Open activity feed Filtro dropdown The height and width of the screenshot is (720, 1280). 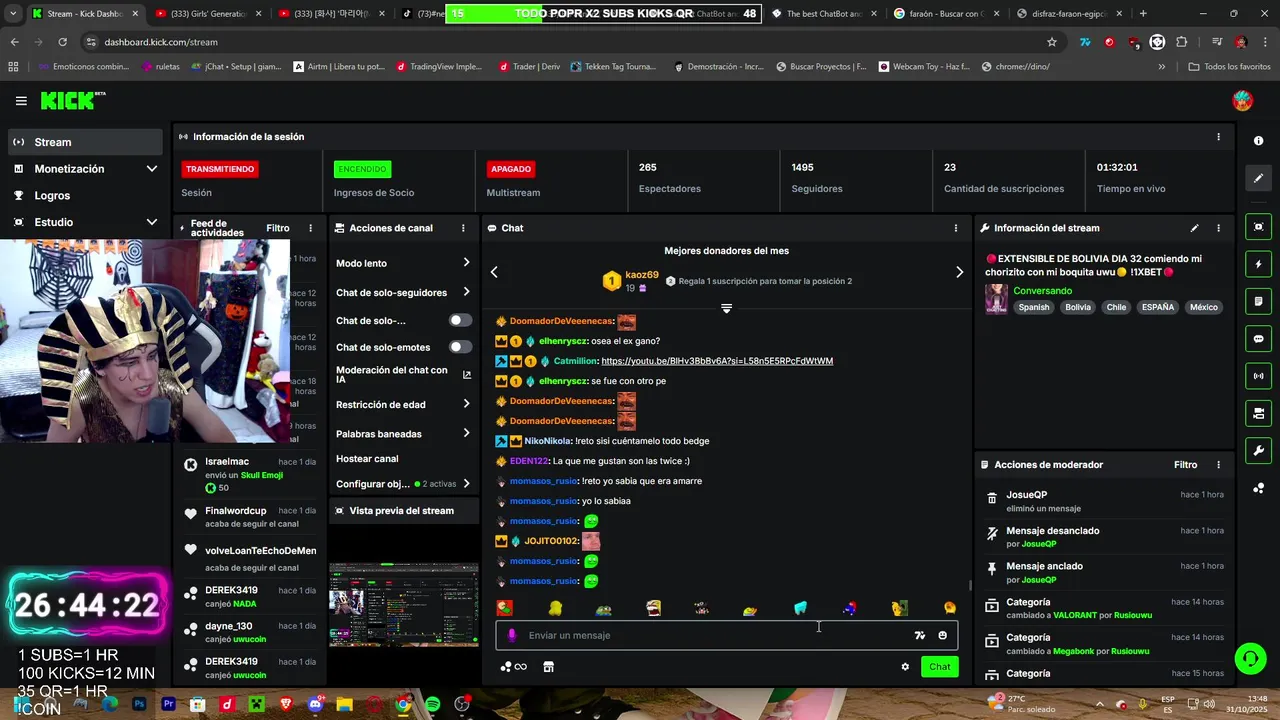[x=278, y=228]
